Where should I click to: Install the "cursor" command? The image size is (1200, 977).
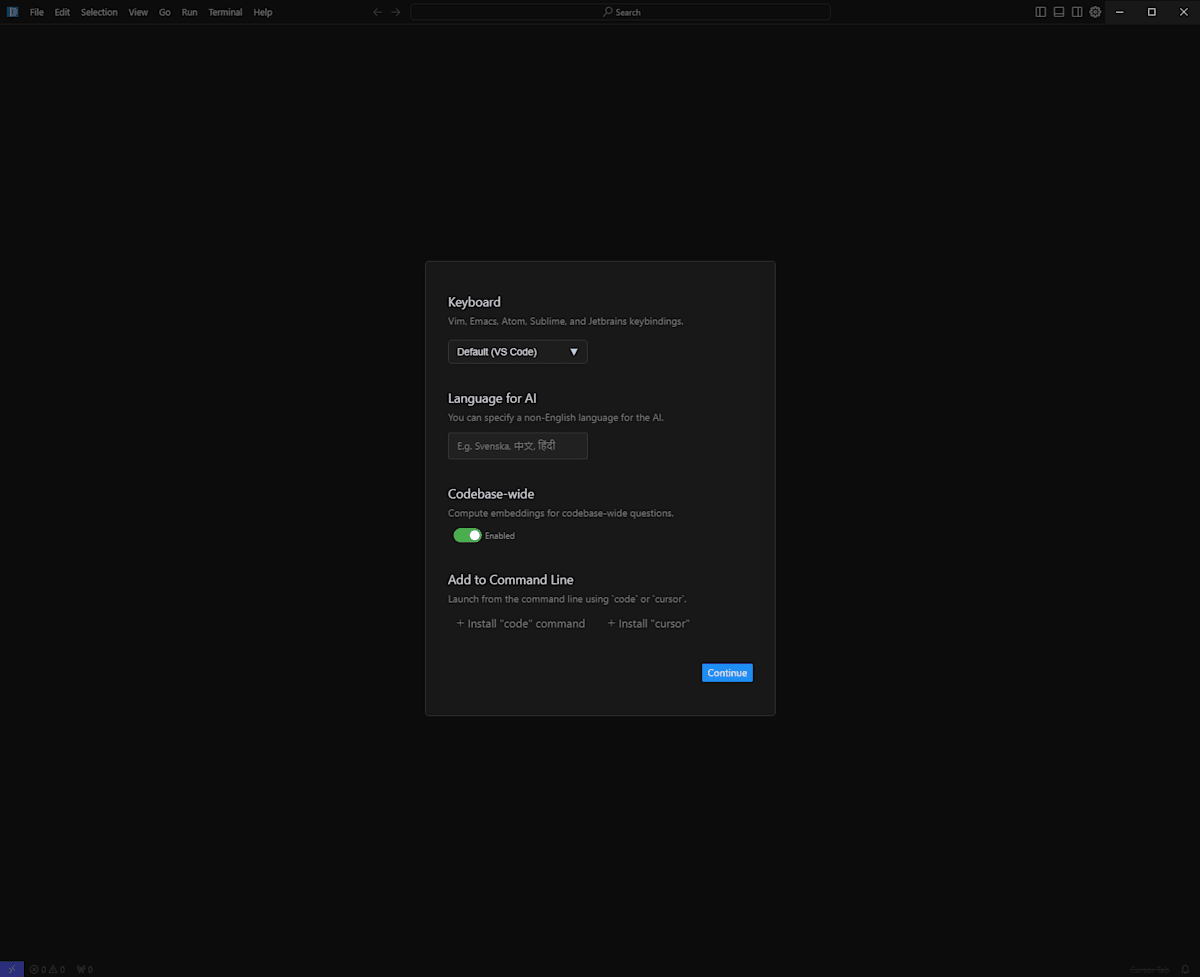(x=648, y=623)
